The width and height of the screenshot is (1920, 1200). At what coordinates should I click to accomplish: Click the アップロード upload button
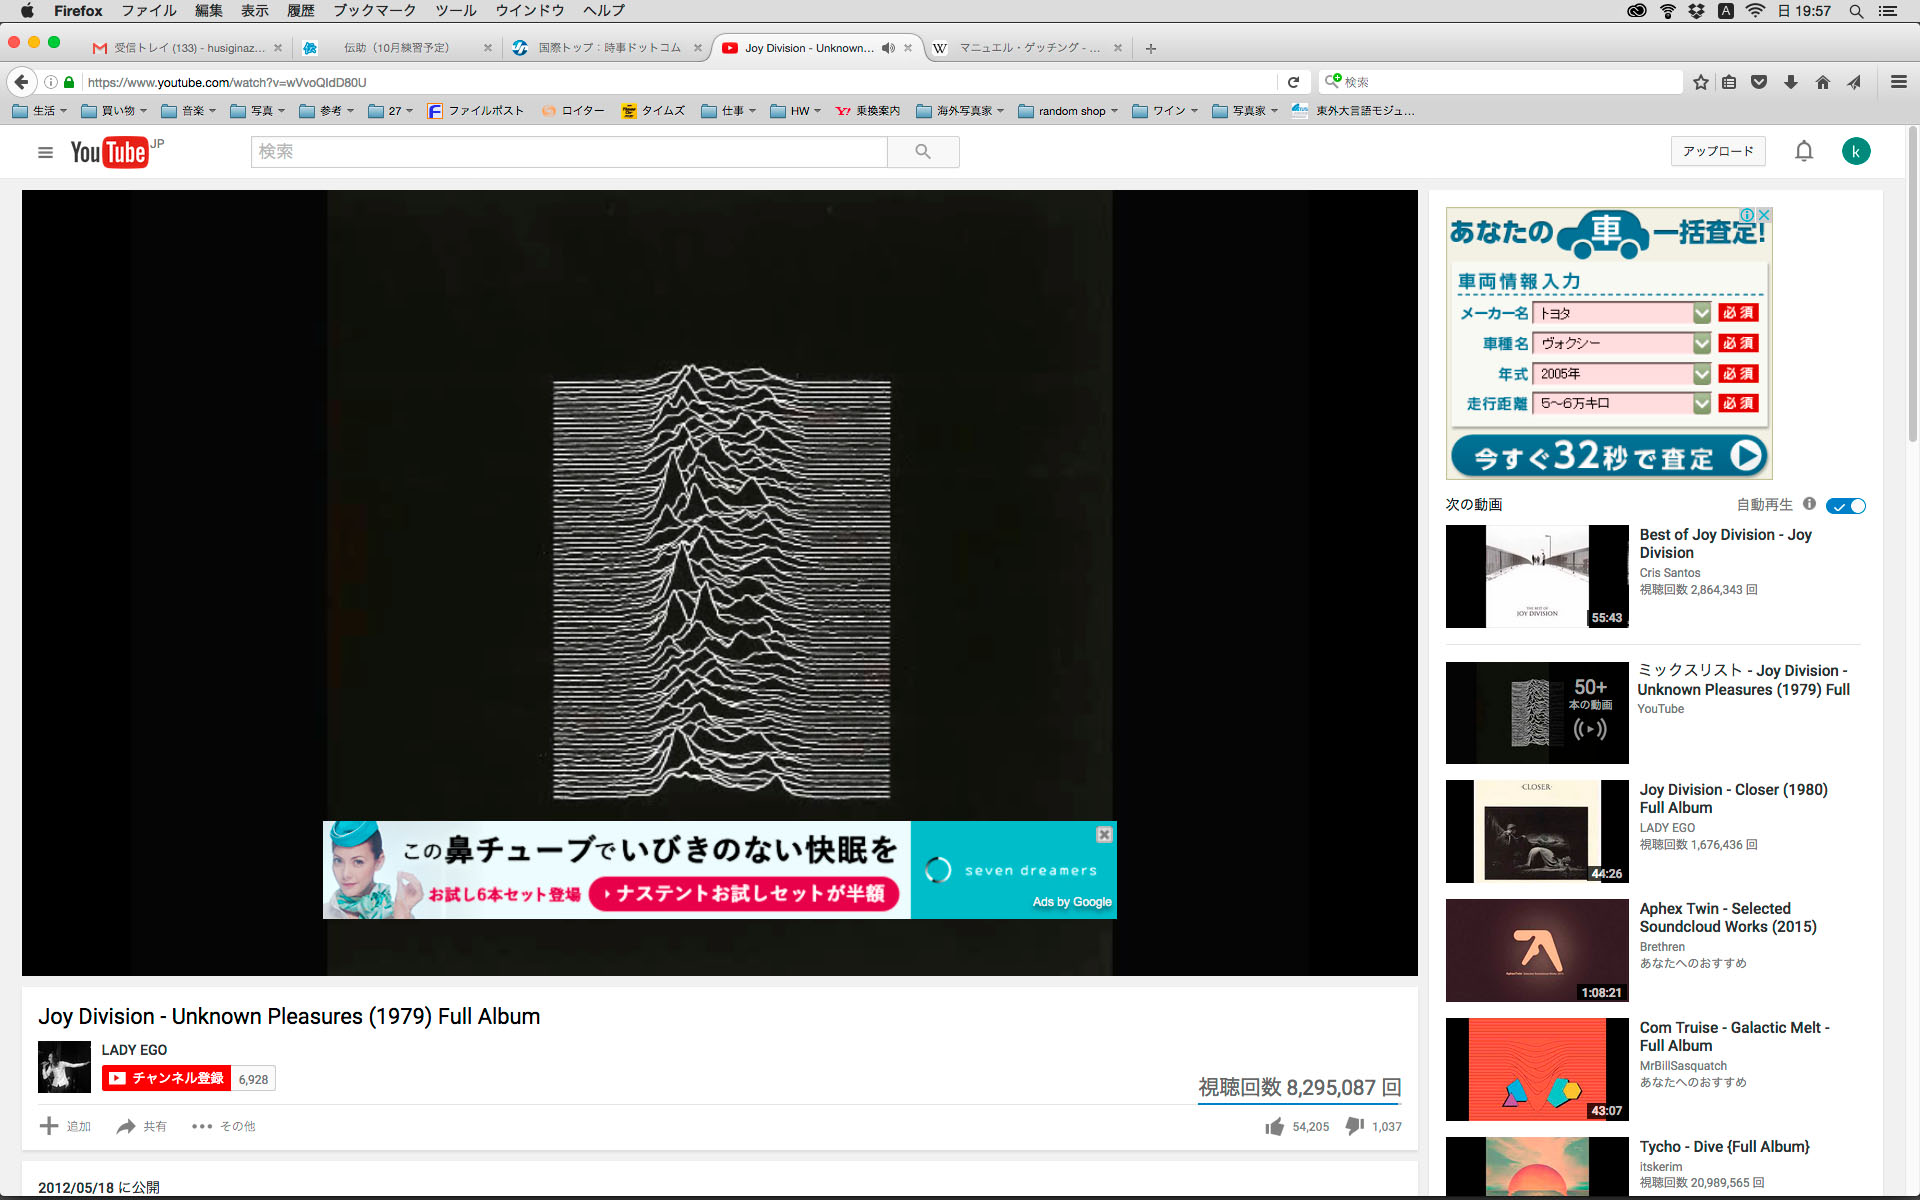coord(1717,151)
